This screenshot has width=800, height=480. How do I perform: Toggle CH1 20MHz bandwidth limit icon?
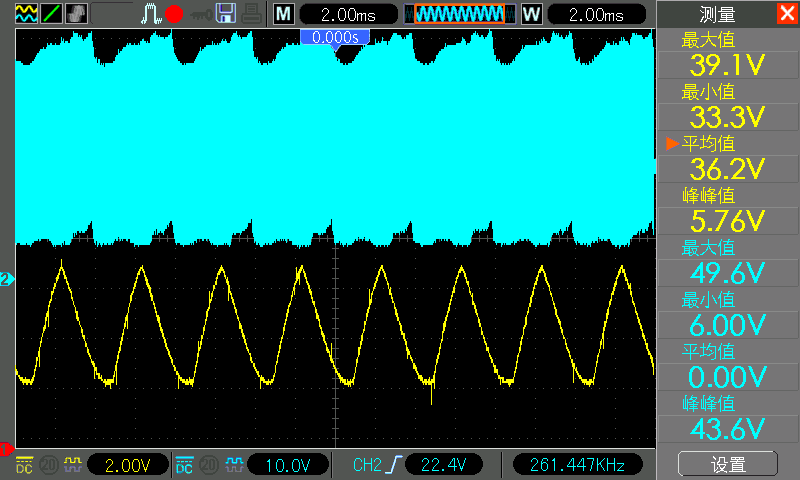[48, 465]
